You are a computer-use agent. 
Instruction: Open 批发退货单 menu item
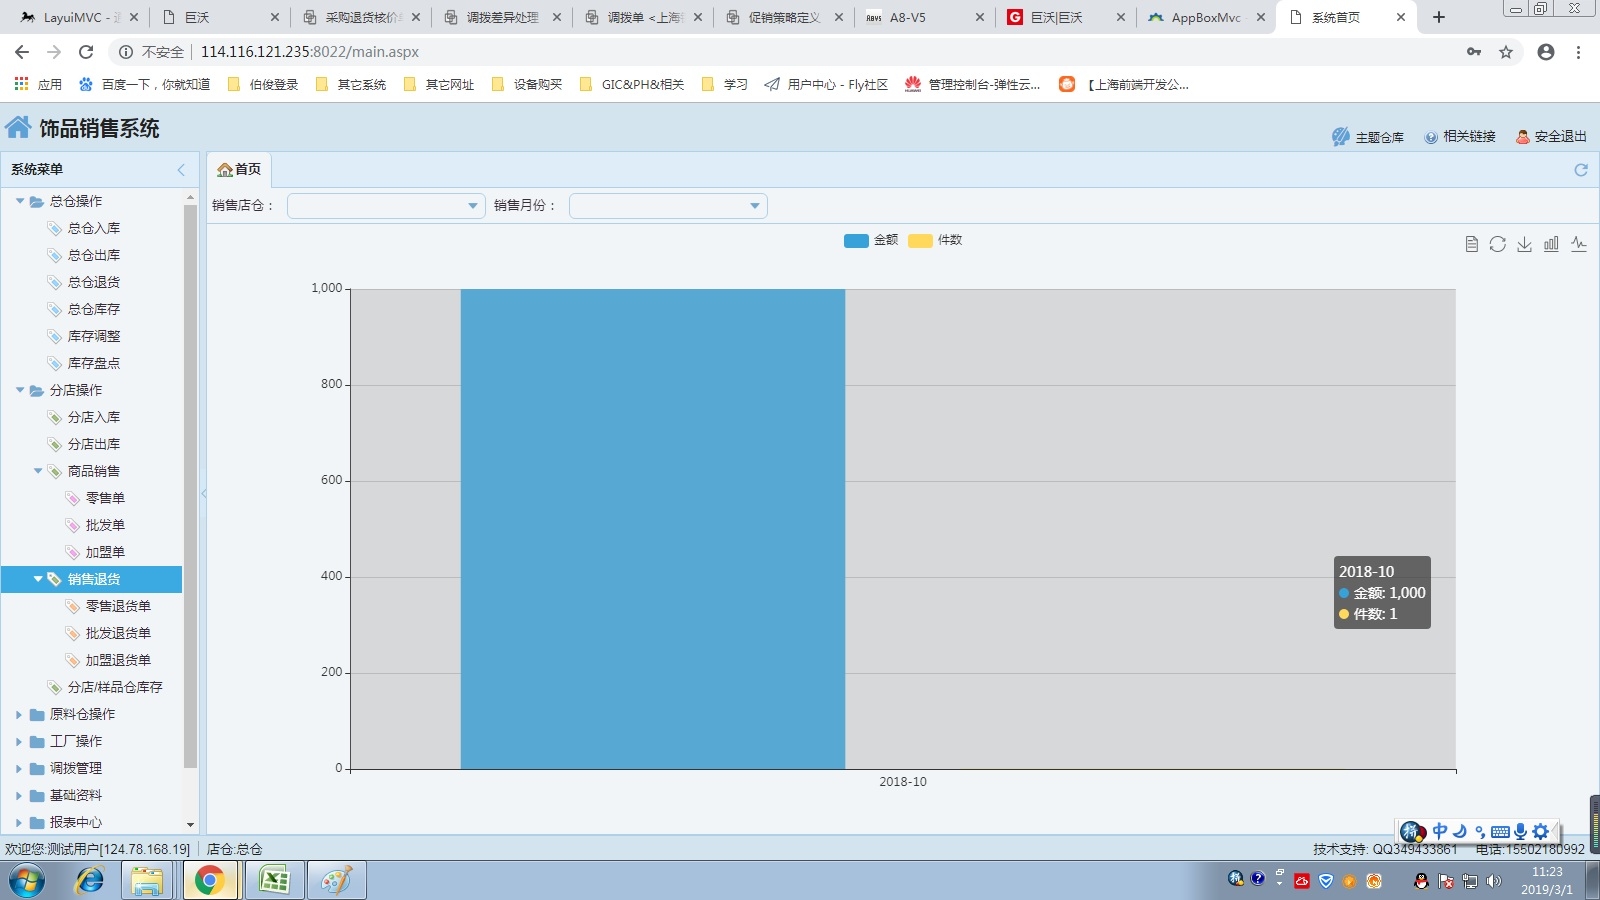pyautogui.click(x=118, y=633)
